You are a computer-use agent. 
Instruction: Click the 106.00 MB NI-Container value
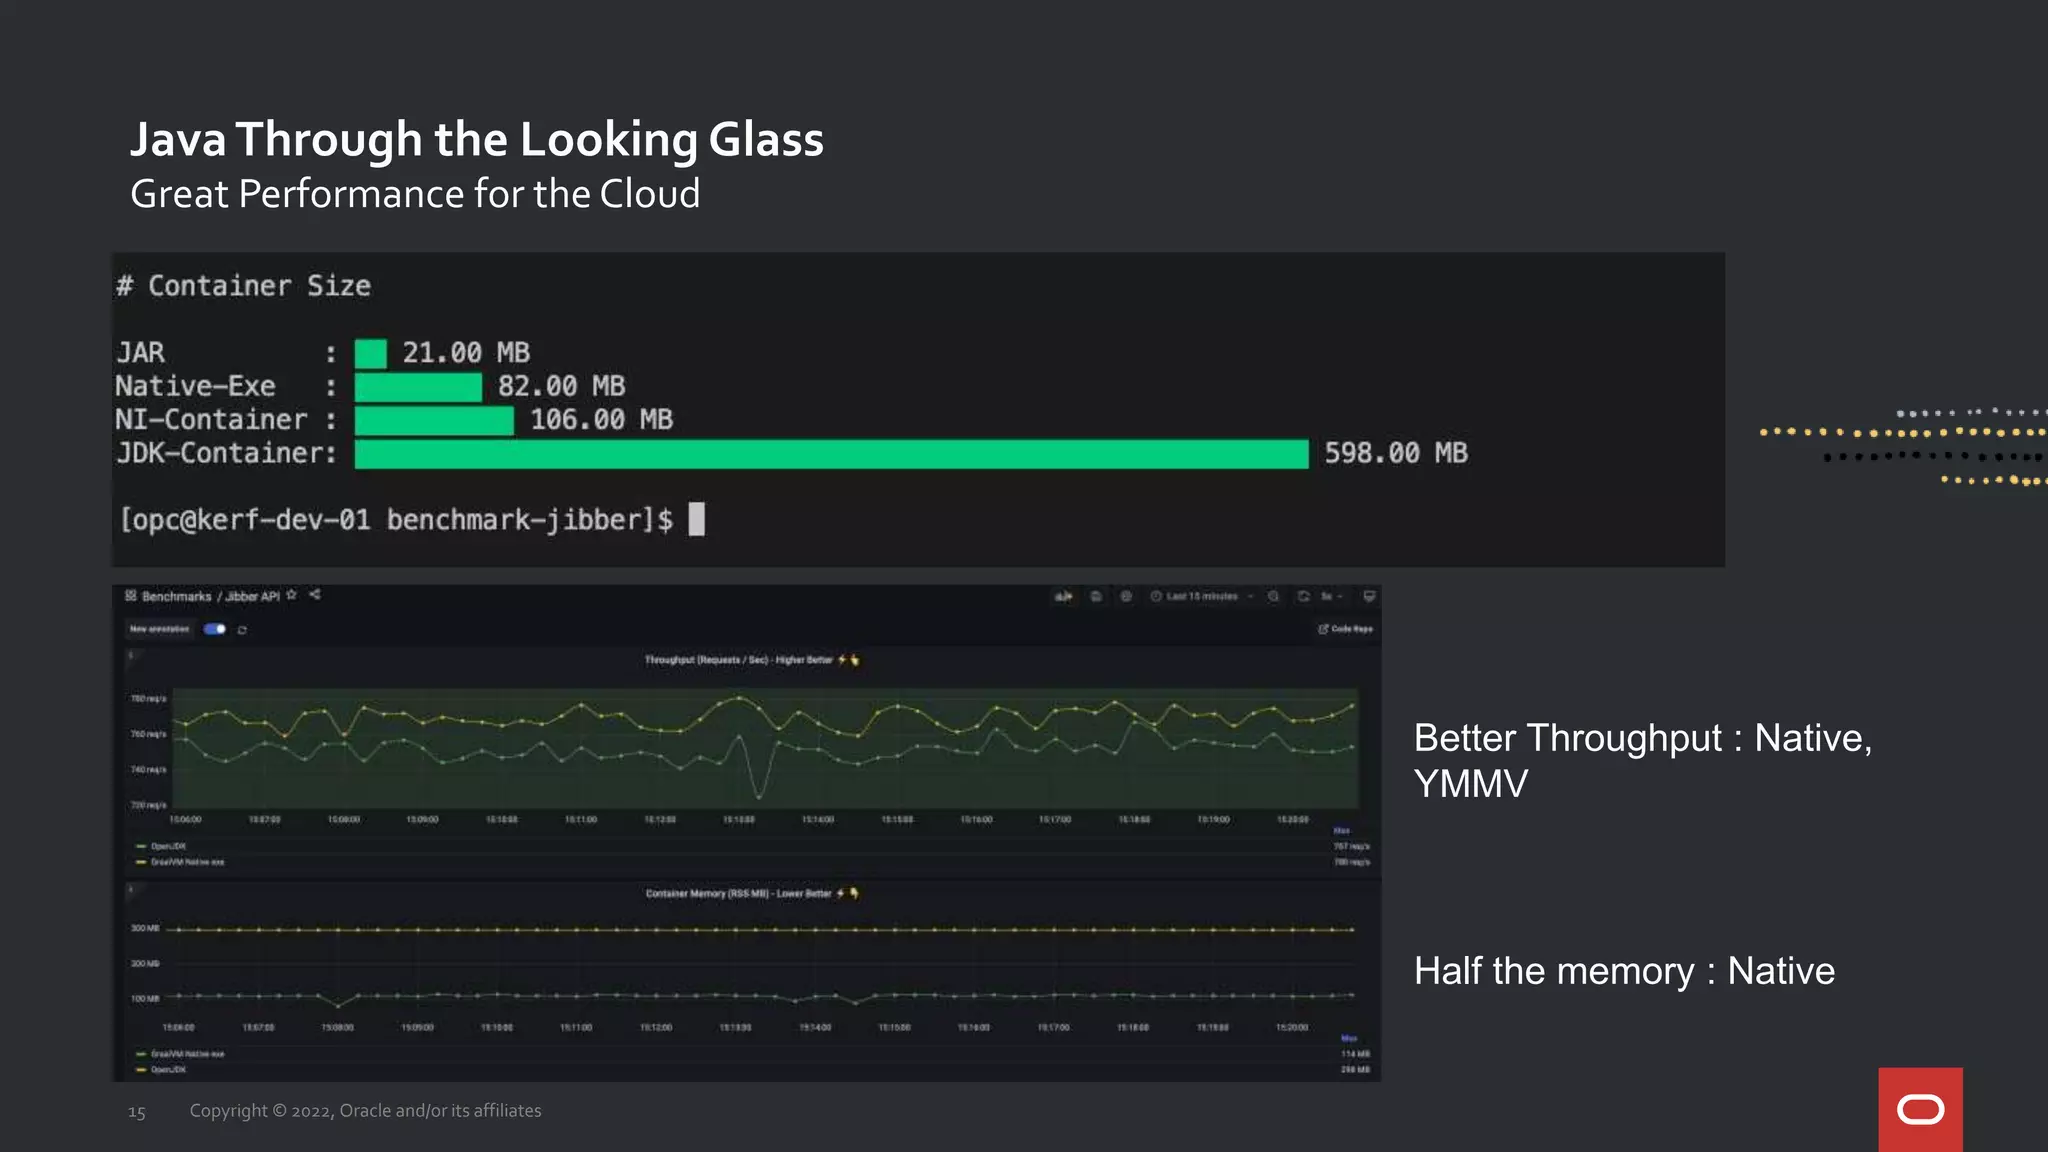coord(601,420)
